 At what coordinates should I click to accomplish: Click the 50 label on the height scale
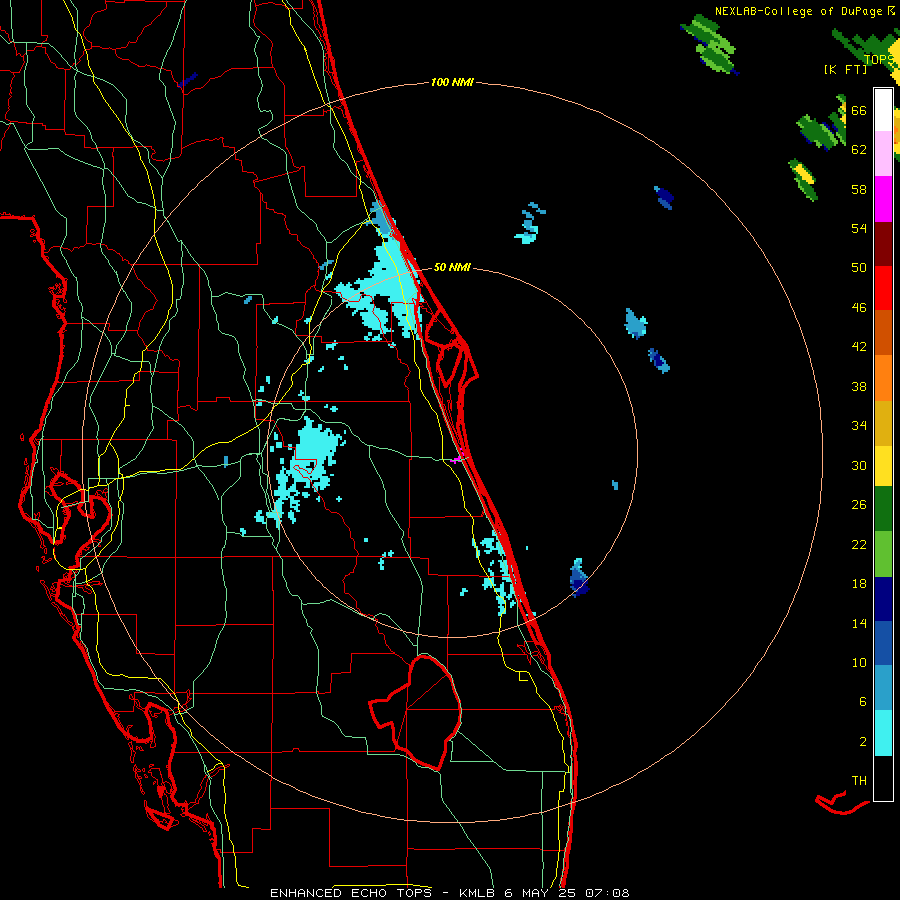[x=859, y=268]
